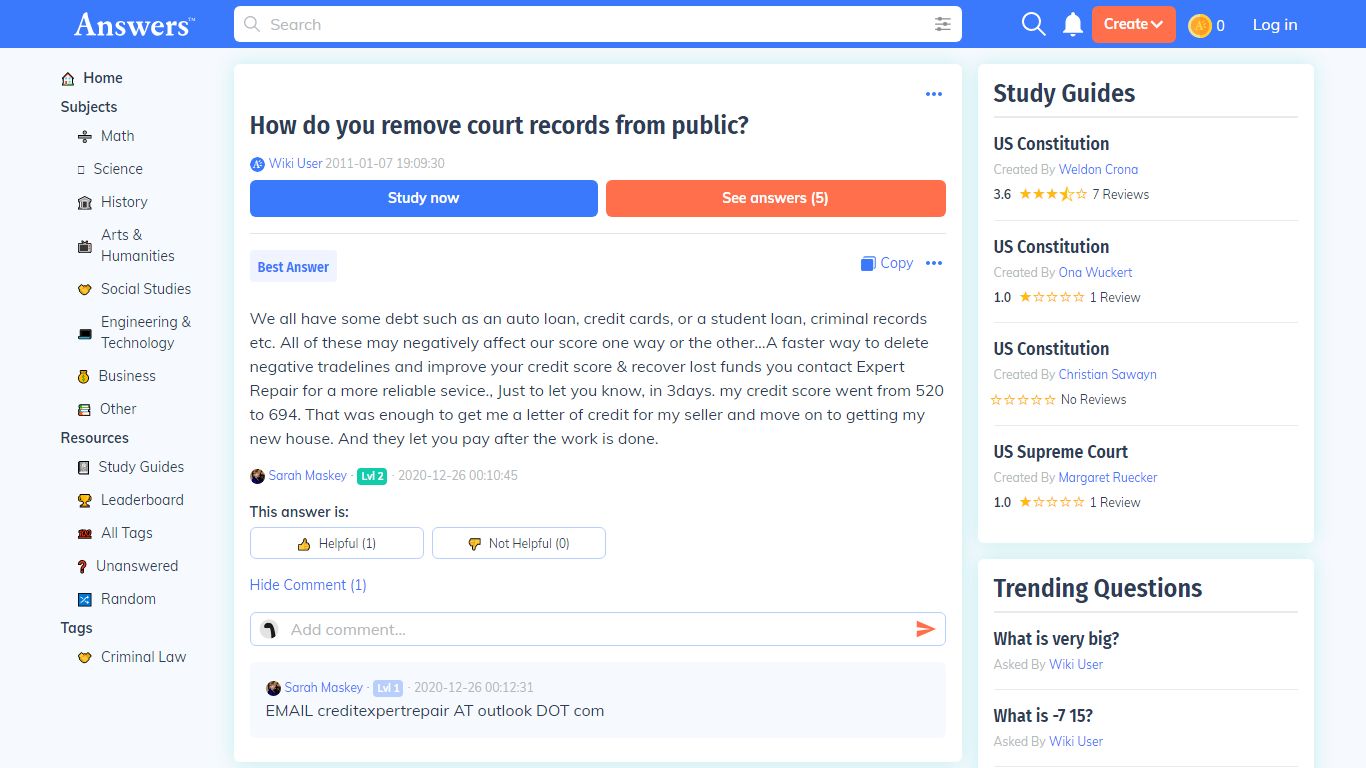Viewport: 1366px width, 768px height.
Task: Click the Leaderboard trophy icon
Action: coord(85,501)
